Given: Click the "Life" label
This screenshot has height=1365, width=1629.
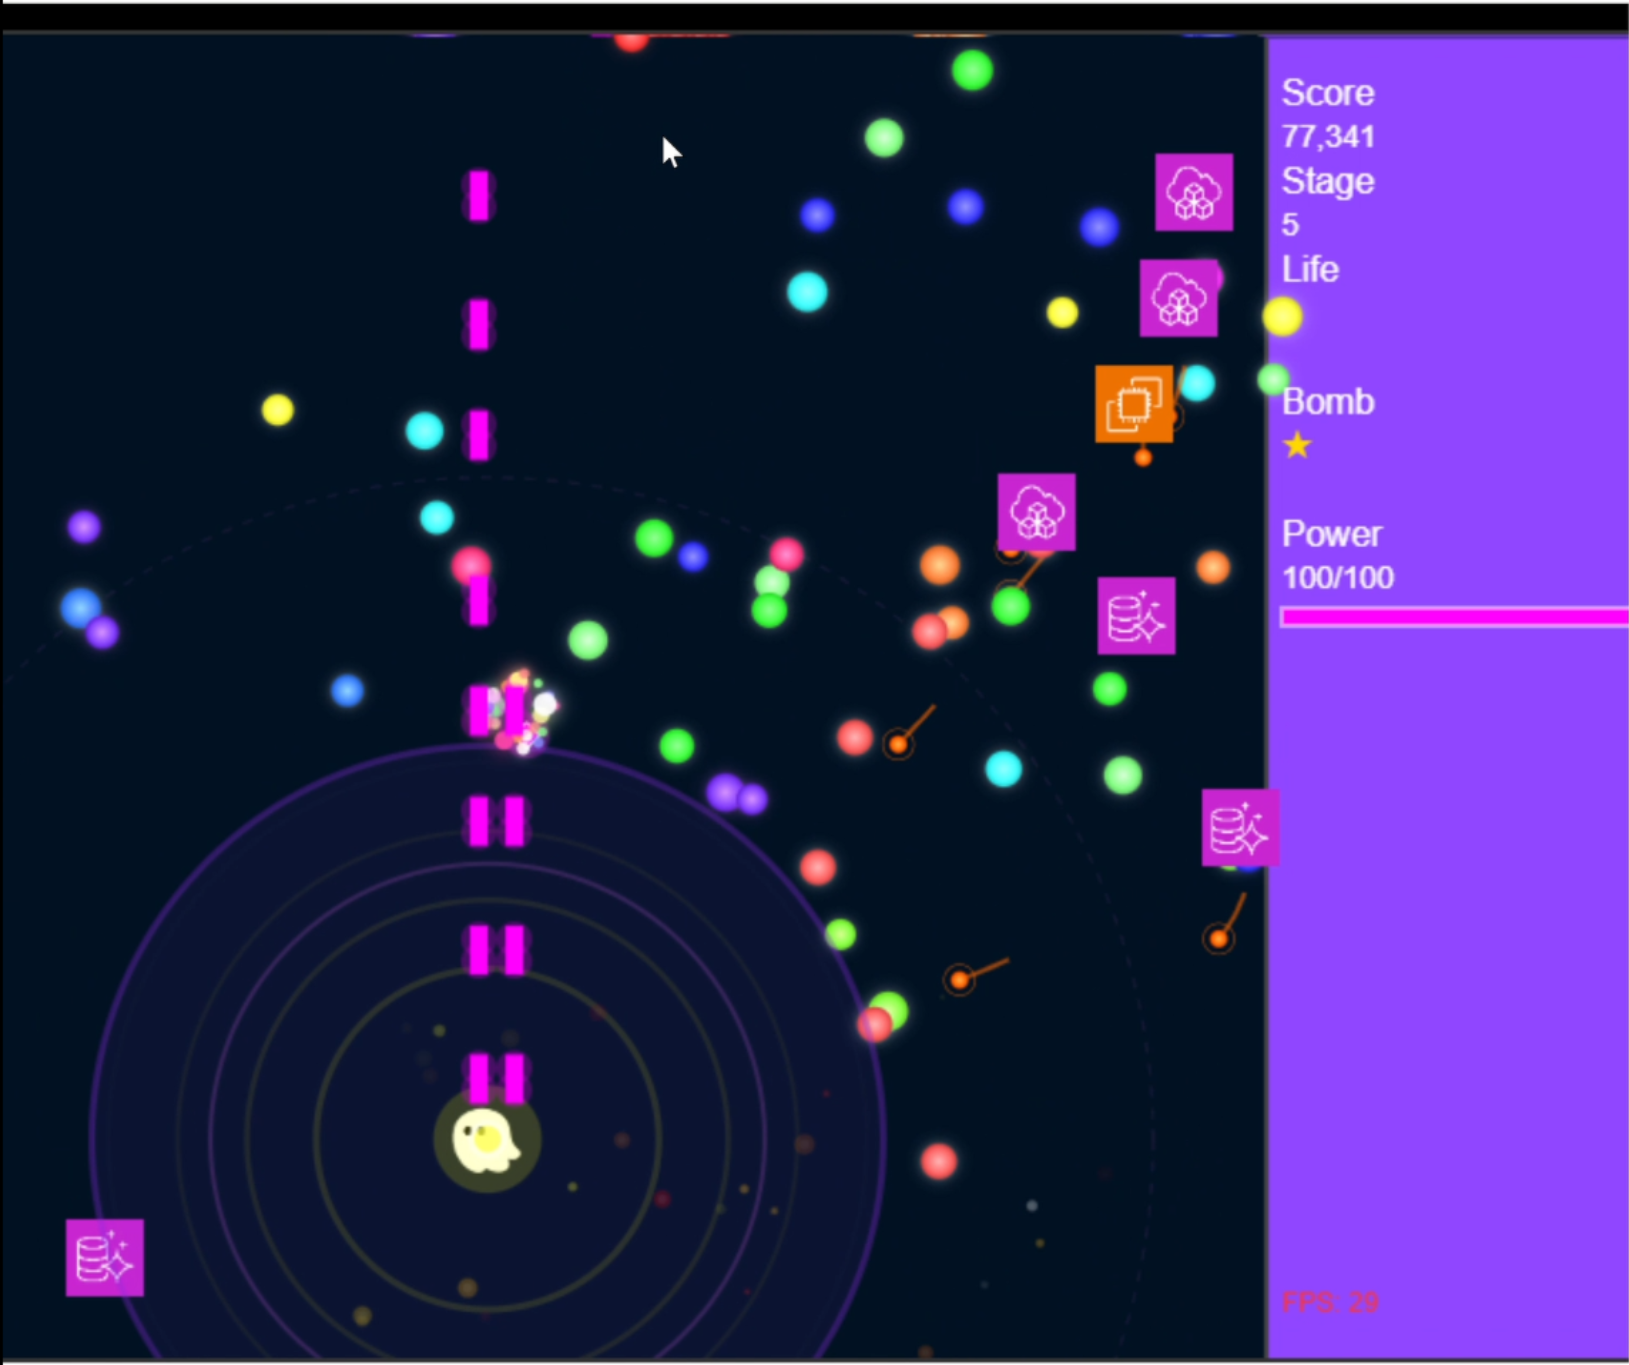Looking at the screenshot, I should point(1310,269).
